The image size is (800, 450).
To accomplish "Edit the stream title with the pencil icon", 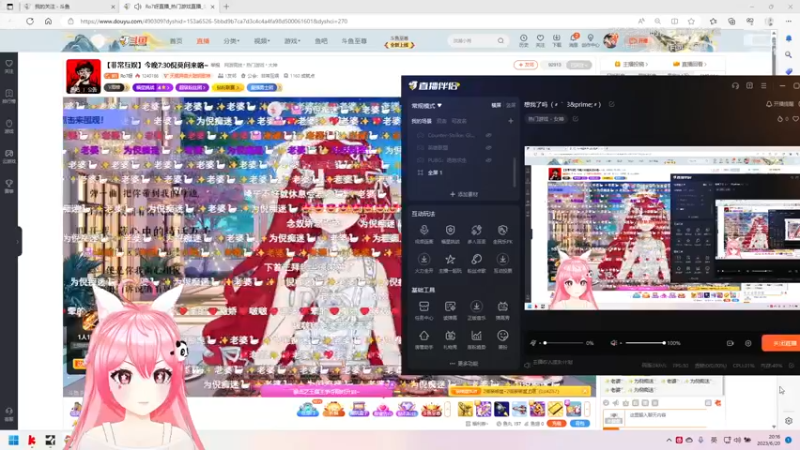I will click(611, 105).
